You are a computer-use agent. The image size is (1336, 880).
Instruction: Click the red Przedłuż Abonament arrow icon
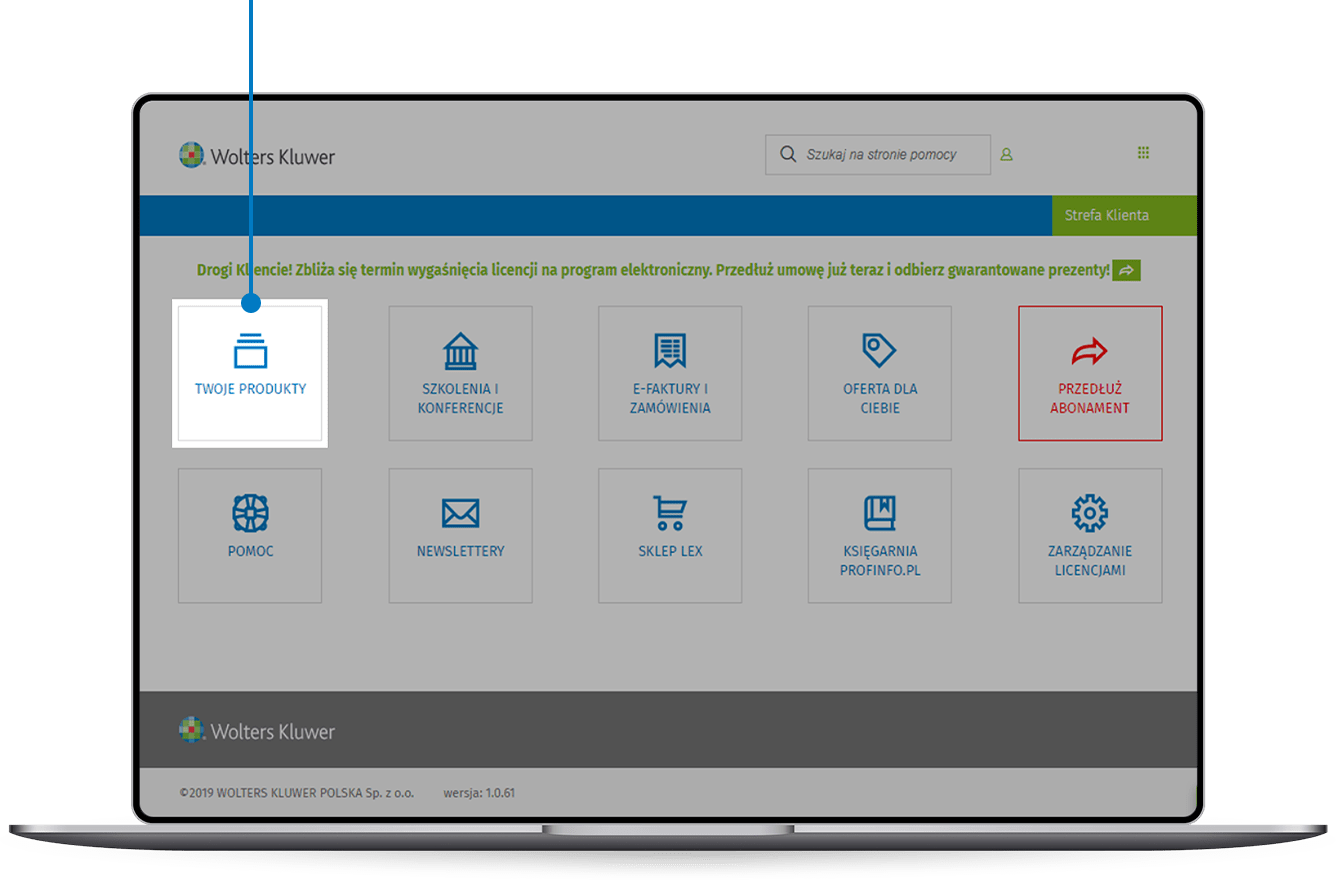[1090, 351]
